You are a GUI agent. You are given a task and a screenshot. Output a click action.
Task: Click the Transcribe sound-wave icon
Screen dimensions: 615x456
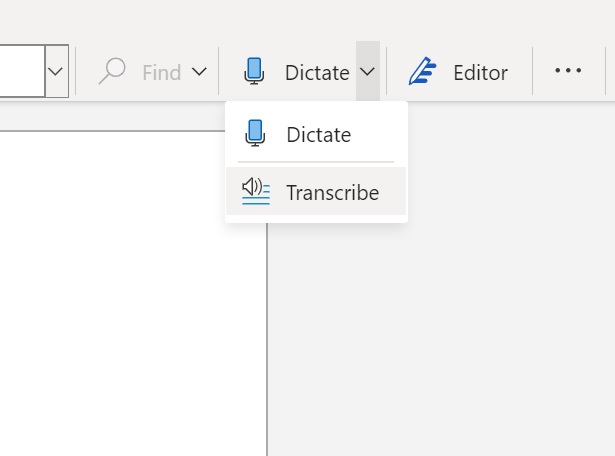click(x=256, y=191)
